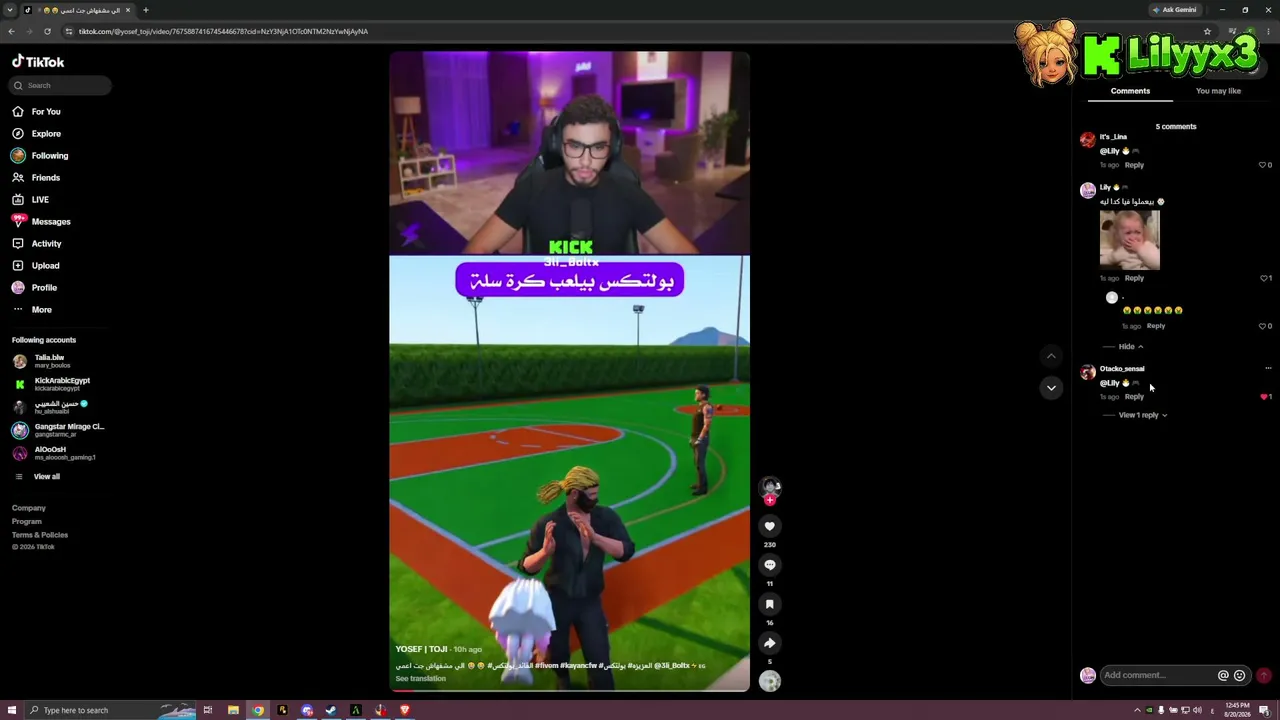
Task: Open the Upload page
Action: (x=37, y=266)
